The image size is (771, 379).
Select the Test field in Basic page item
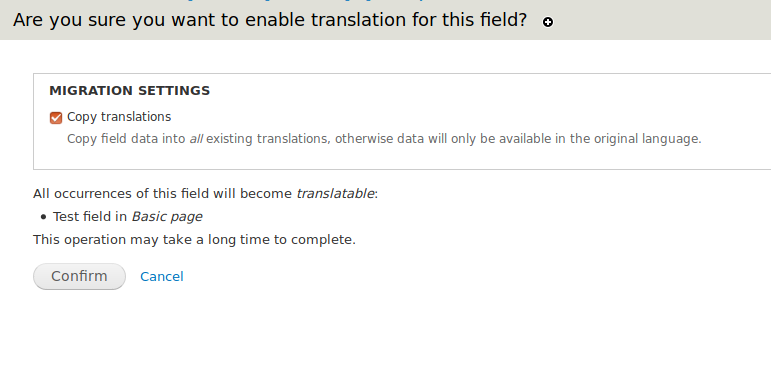pyautogui.click(x=127, y=217)
